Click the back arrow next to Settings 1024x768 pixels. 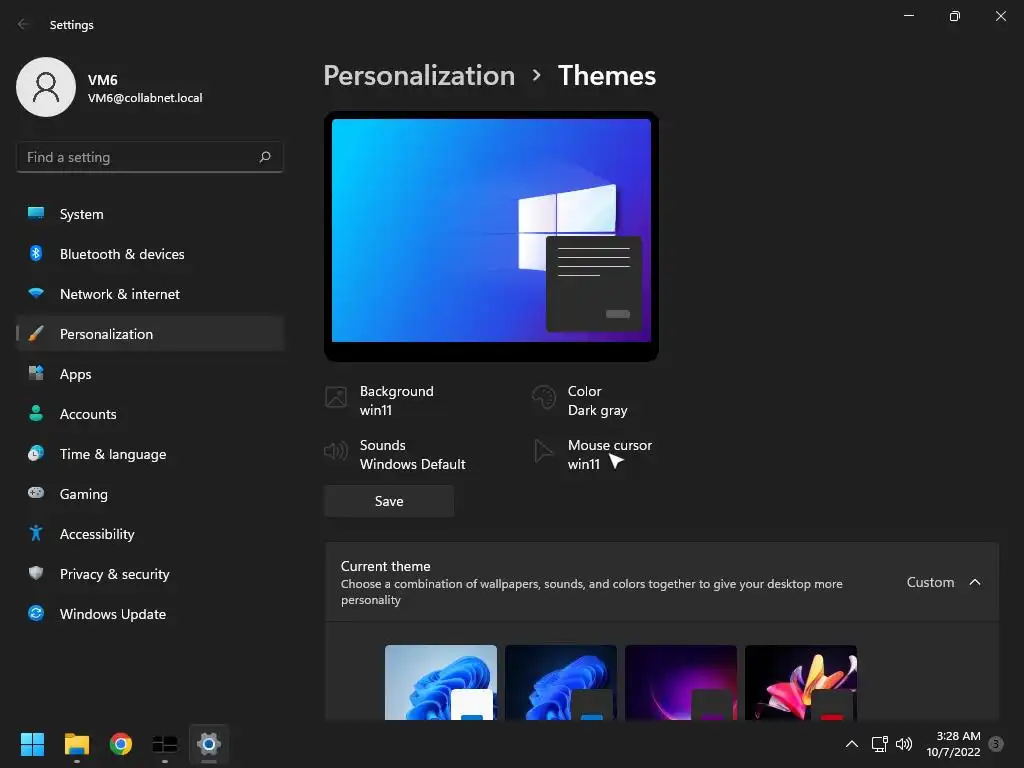point(23,24)
